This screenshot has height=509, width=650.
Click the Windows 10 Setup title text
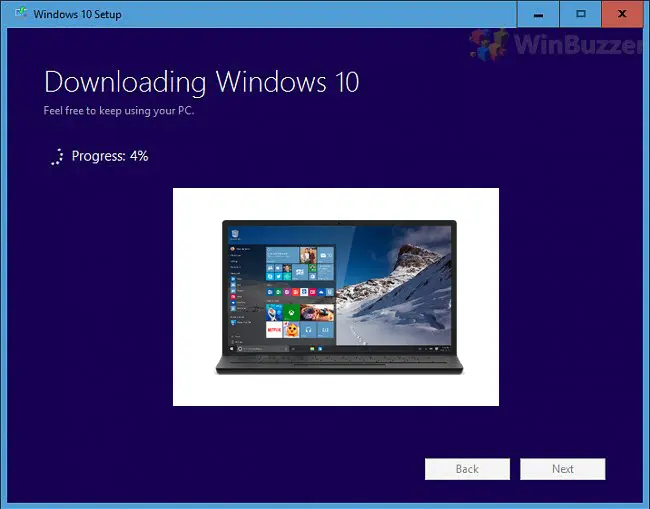pos(80,15)
